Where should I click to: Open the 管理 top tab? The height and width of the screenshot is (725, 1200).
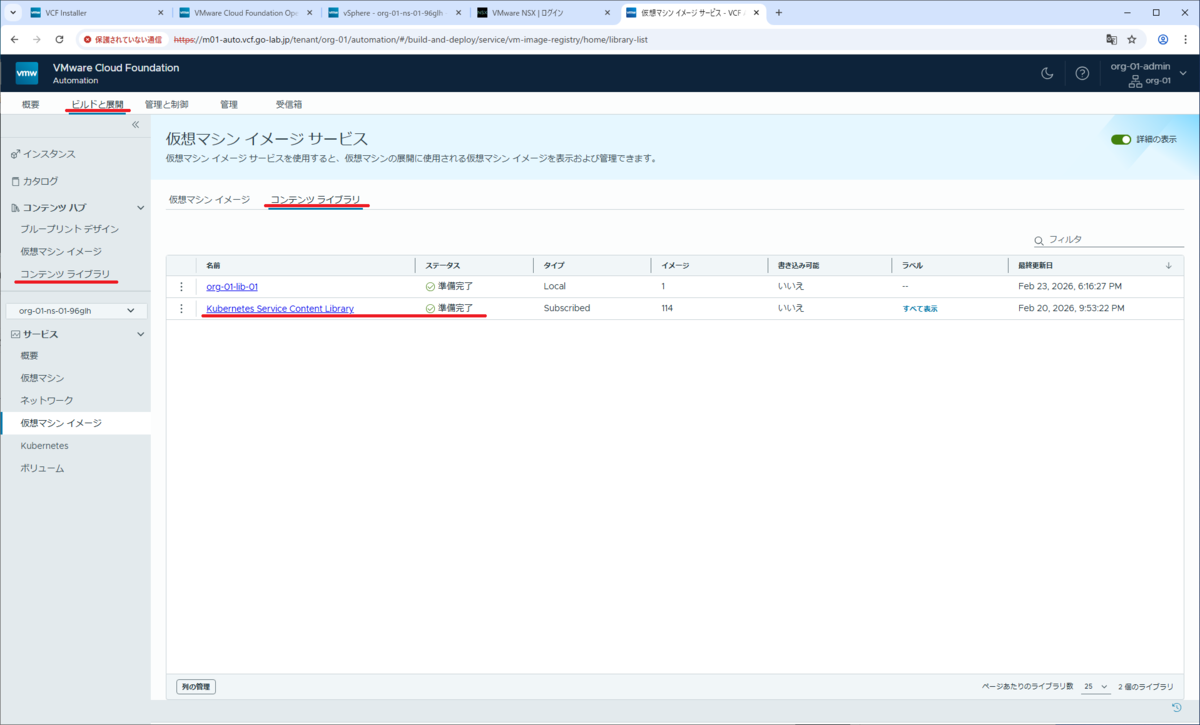[x=229, y=104]
